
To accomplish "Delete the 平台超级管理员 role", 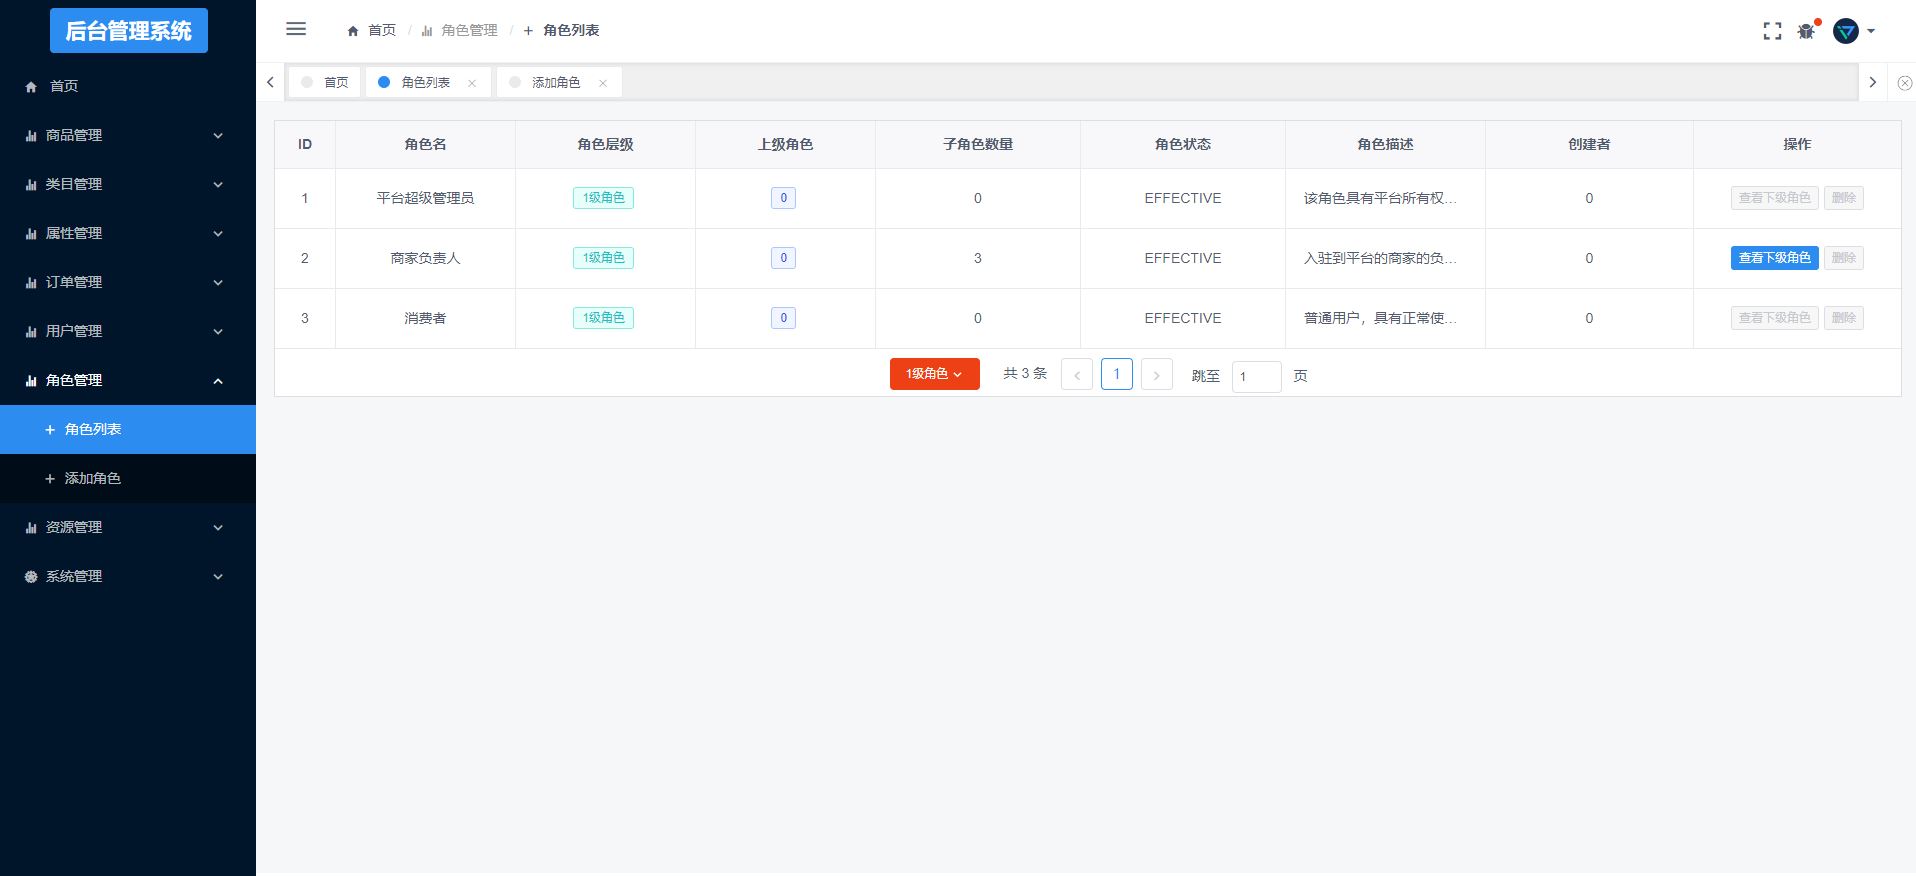I will (1843, 198).
